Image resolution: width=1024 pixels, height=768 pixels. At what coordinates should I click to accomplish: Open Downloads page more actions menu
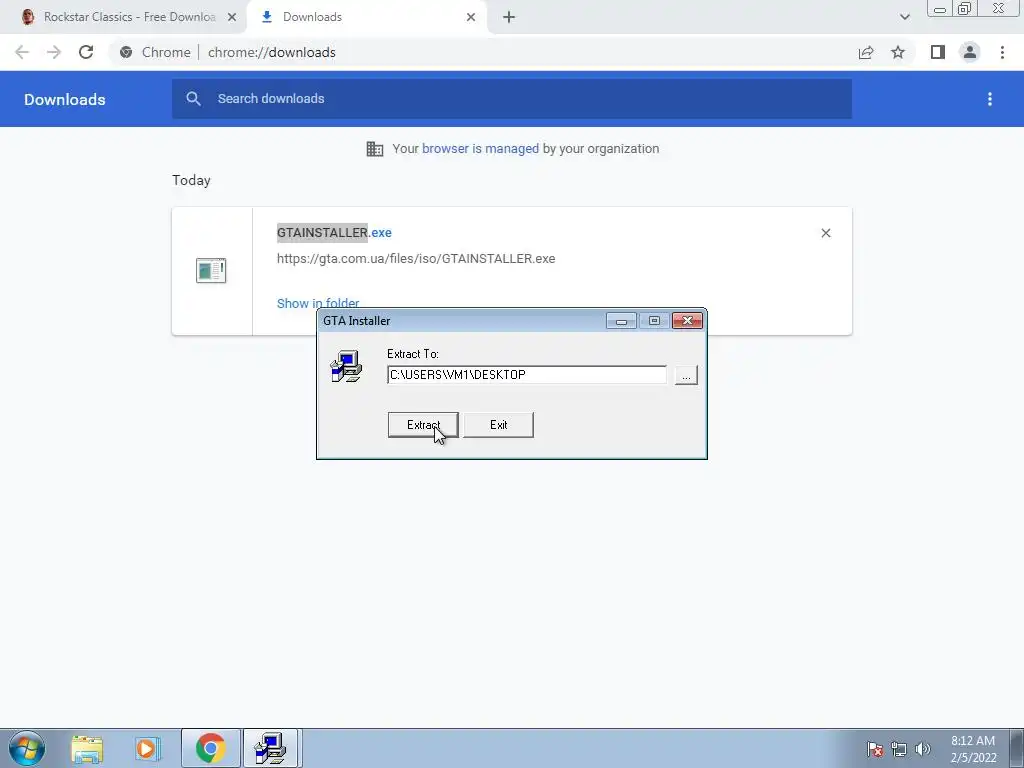989,99
